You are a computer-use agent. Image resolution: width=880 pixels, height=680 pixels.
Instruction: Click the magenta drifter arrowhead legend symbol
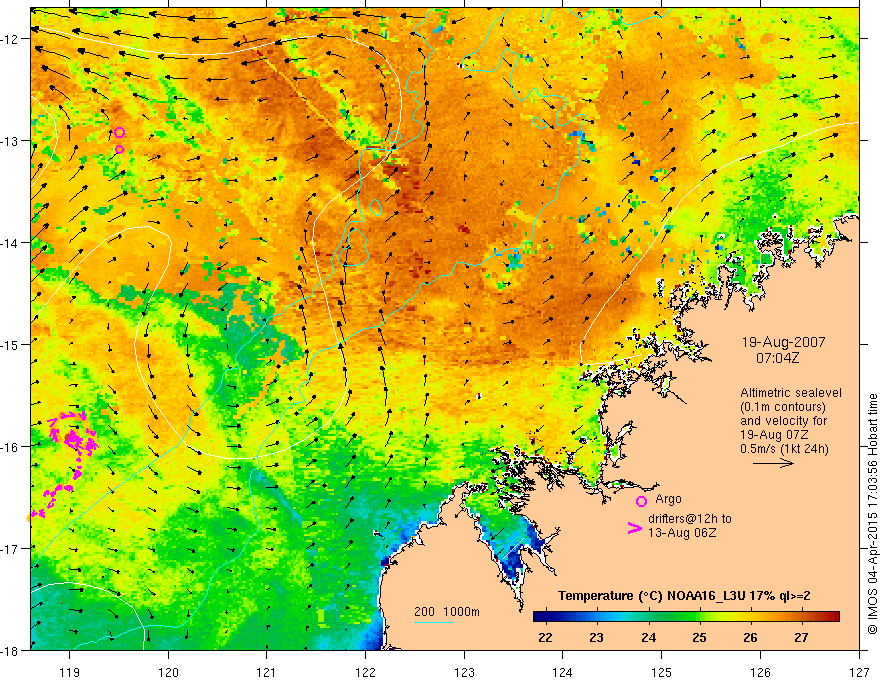[634, 528]
